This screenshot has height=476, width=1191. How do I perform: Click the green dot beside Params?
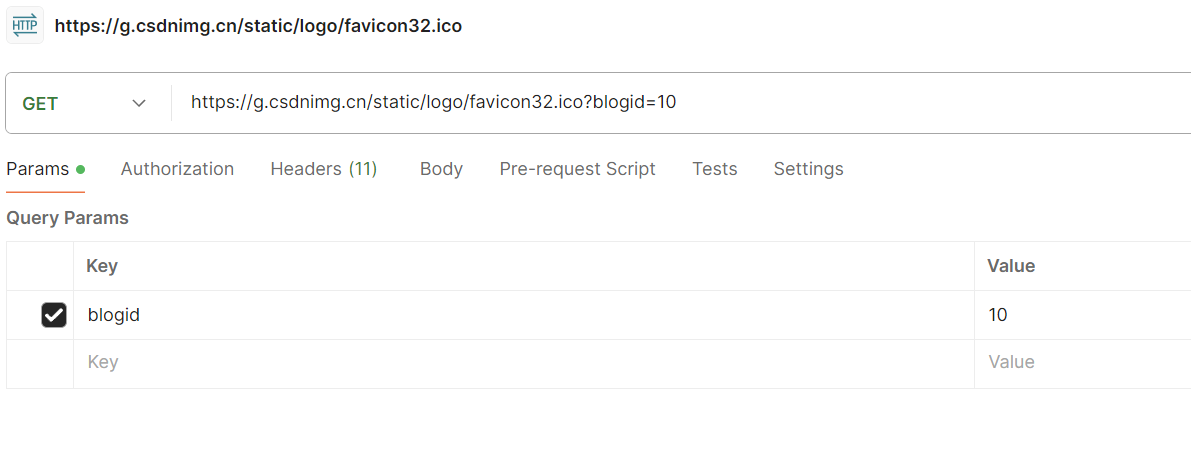point(80,169)
